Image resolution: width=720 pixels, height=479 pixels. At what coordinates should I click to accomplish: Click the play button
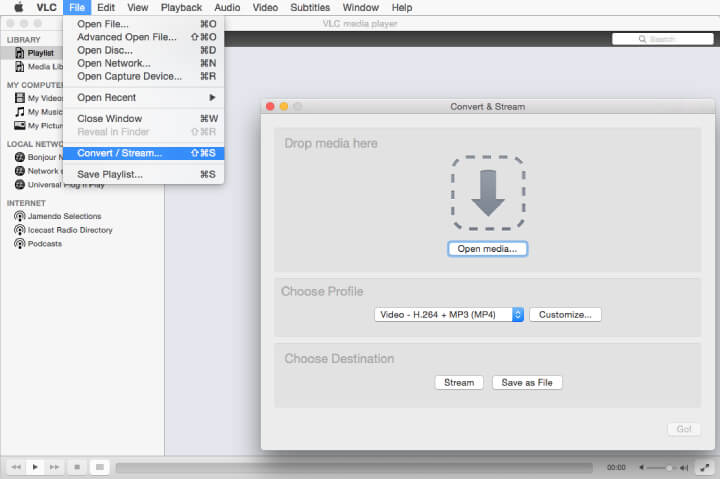point(35,467)
